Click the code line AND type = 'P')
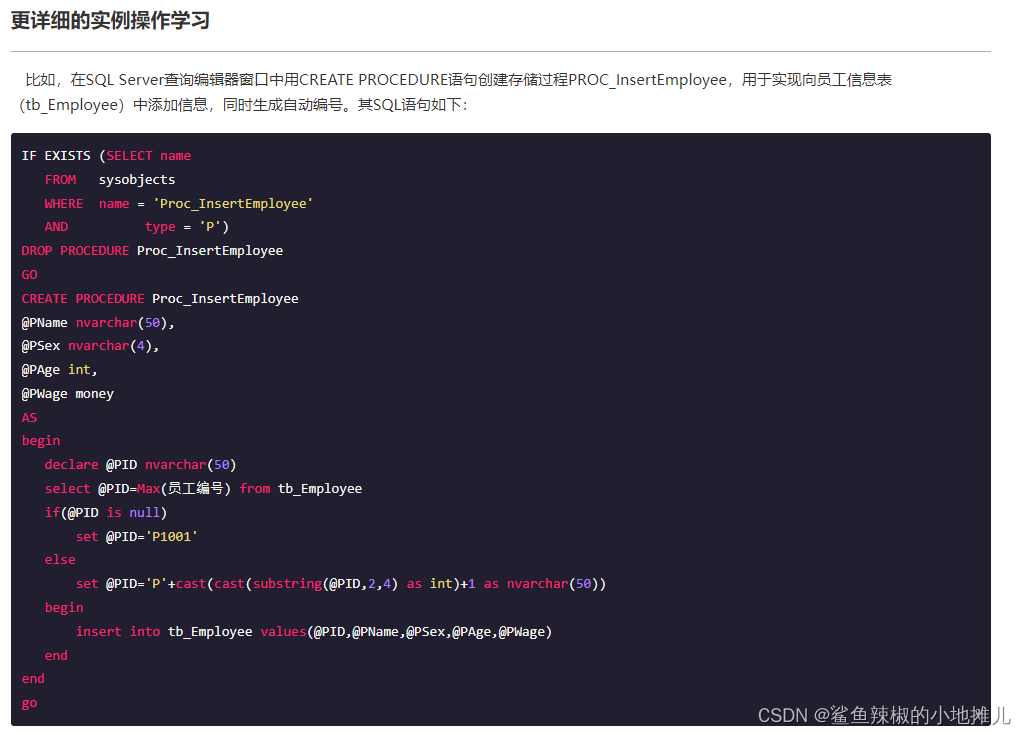Screen dimensions: 1026x735 (x=137, y=227)
